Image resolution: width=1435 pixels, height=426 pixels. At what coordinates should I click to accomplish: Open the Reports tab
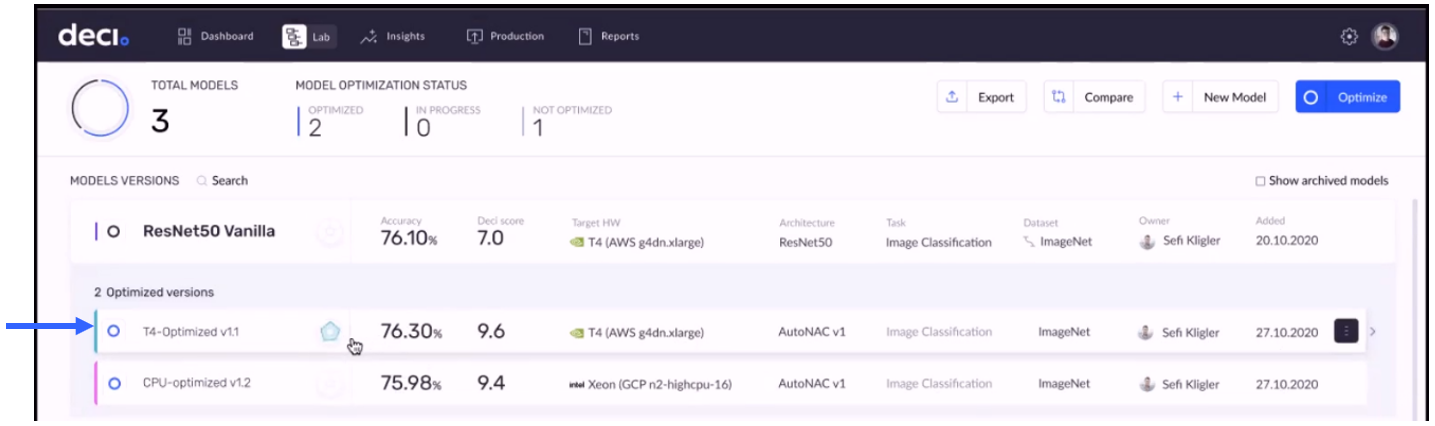(609, 36)
